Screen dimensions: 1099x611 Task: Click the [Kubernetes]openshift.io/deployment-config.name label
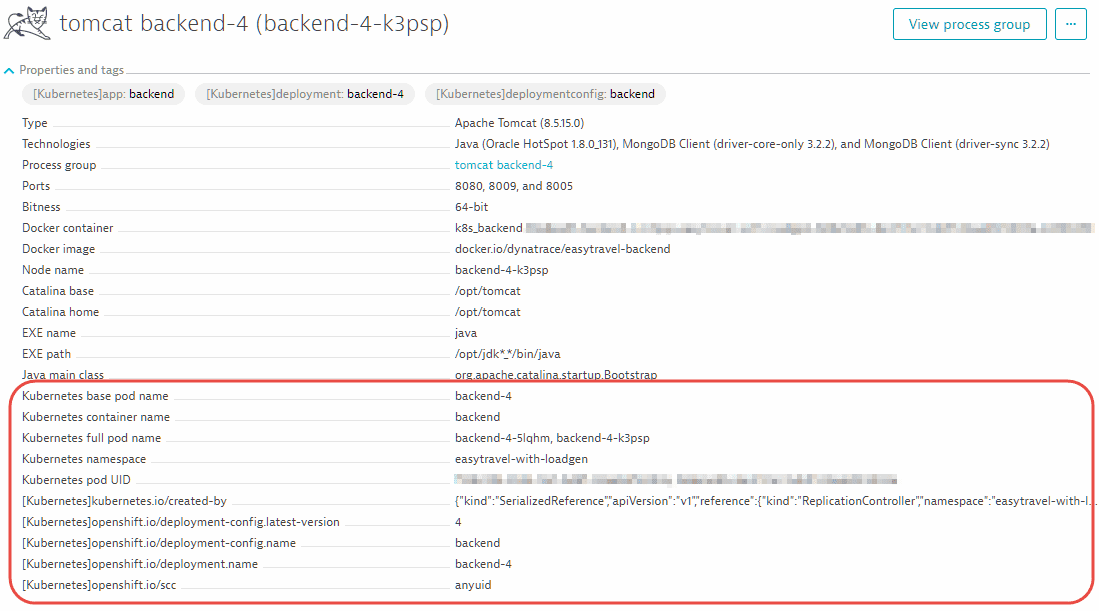pyautogui.click(x=158, y=543)
